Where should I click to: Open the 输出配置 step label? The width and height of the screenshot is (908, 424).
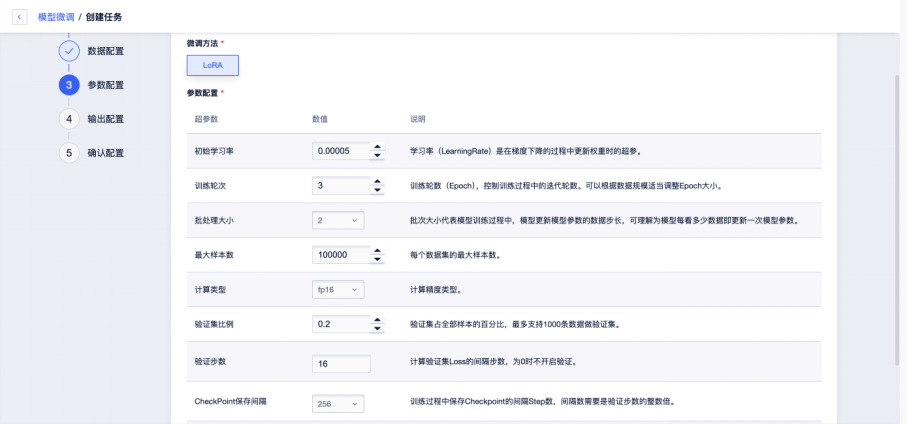point(105,119)
